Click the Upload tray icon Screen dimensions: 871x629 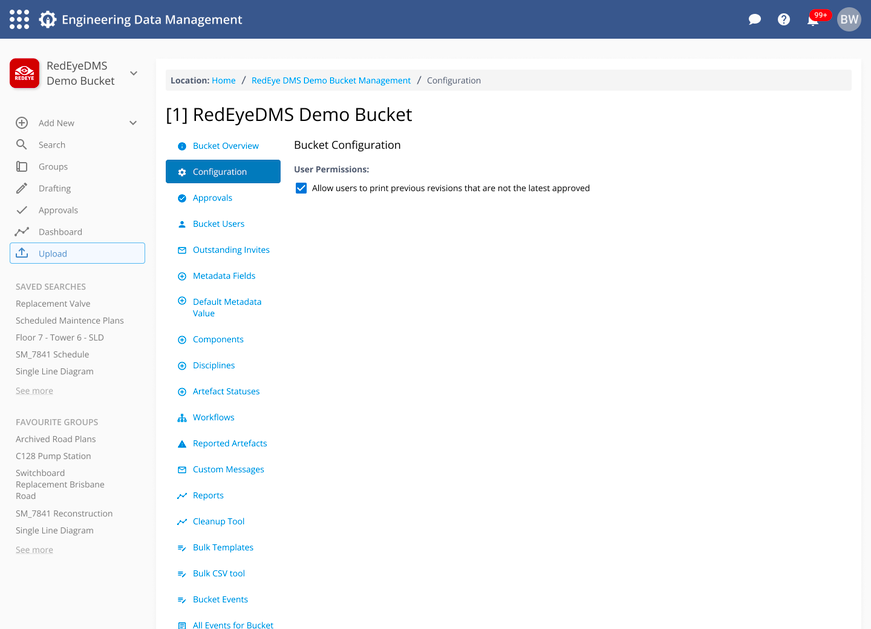coord(22,253)
